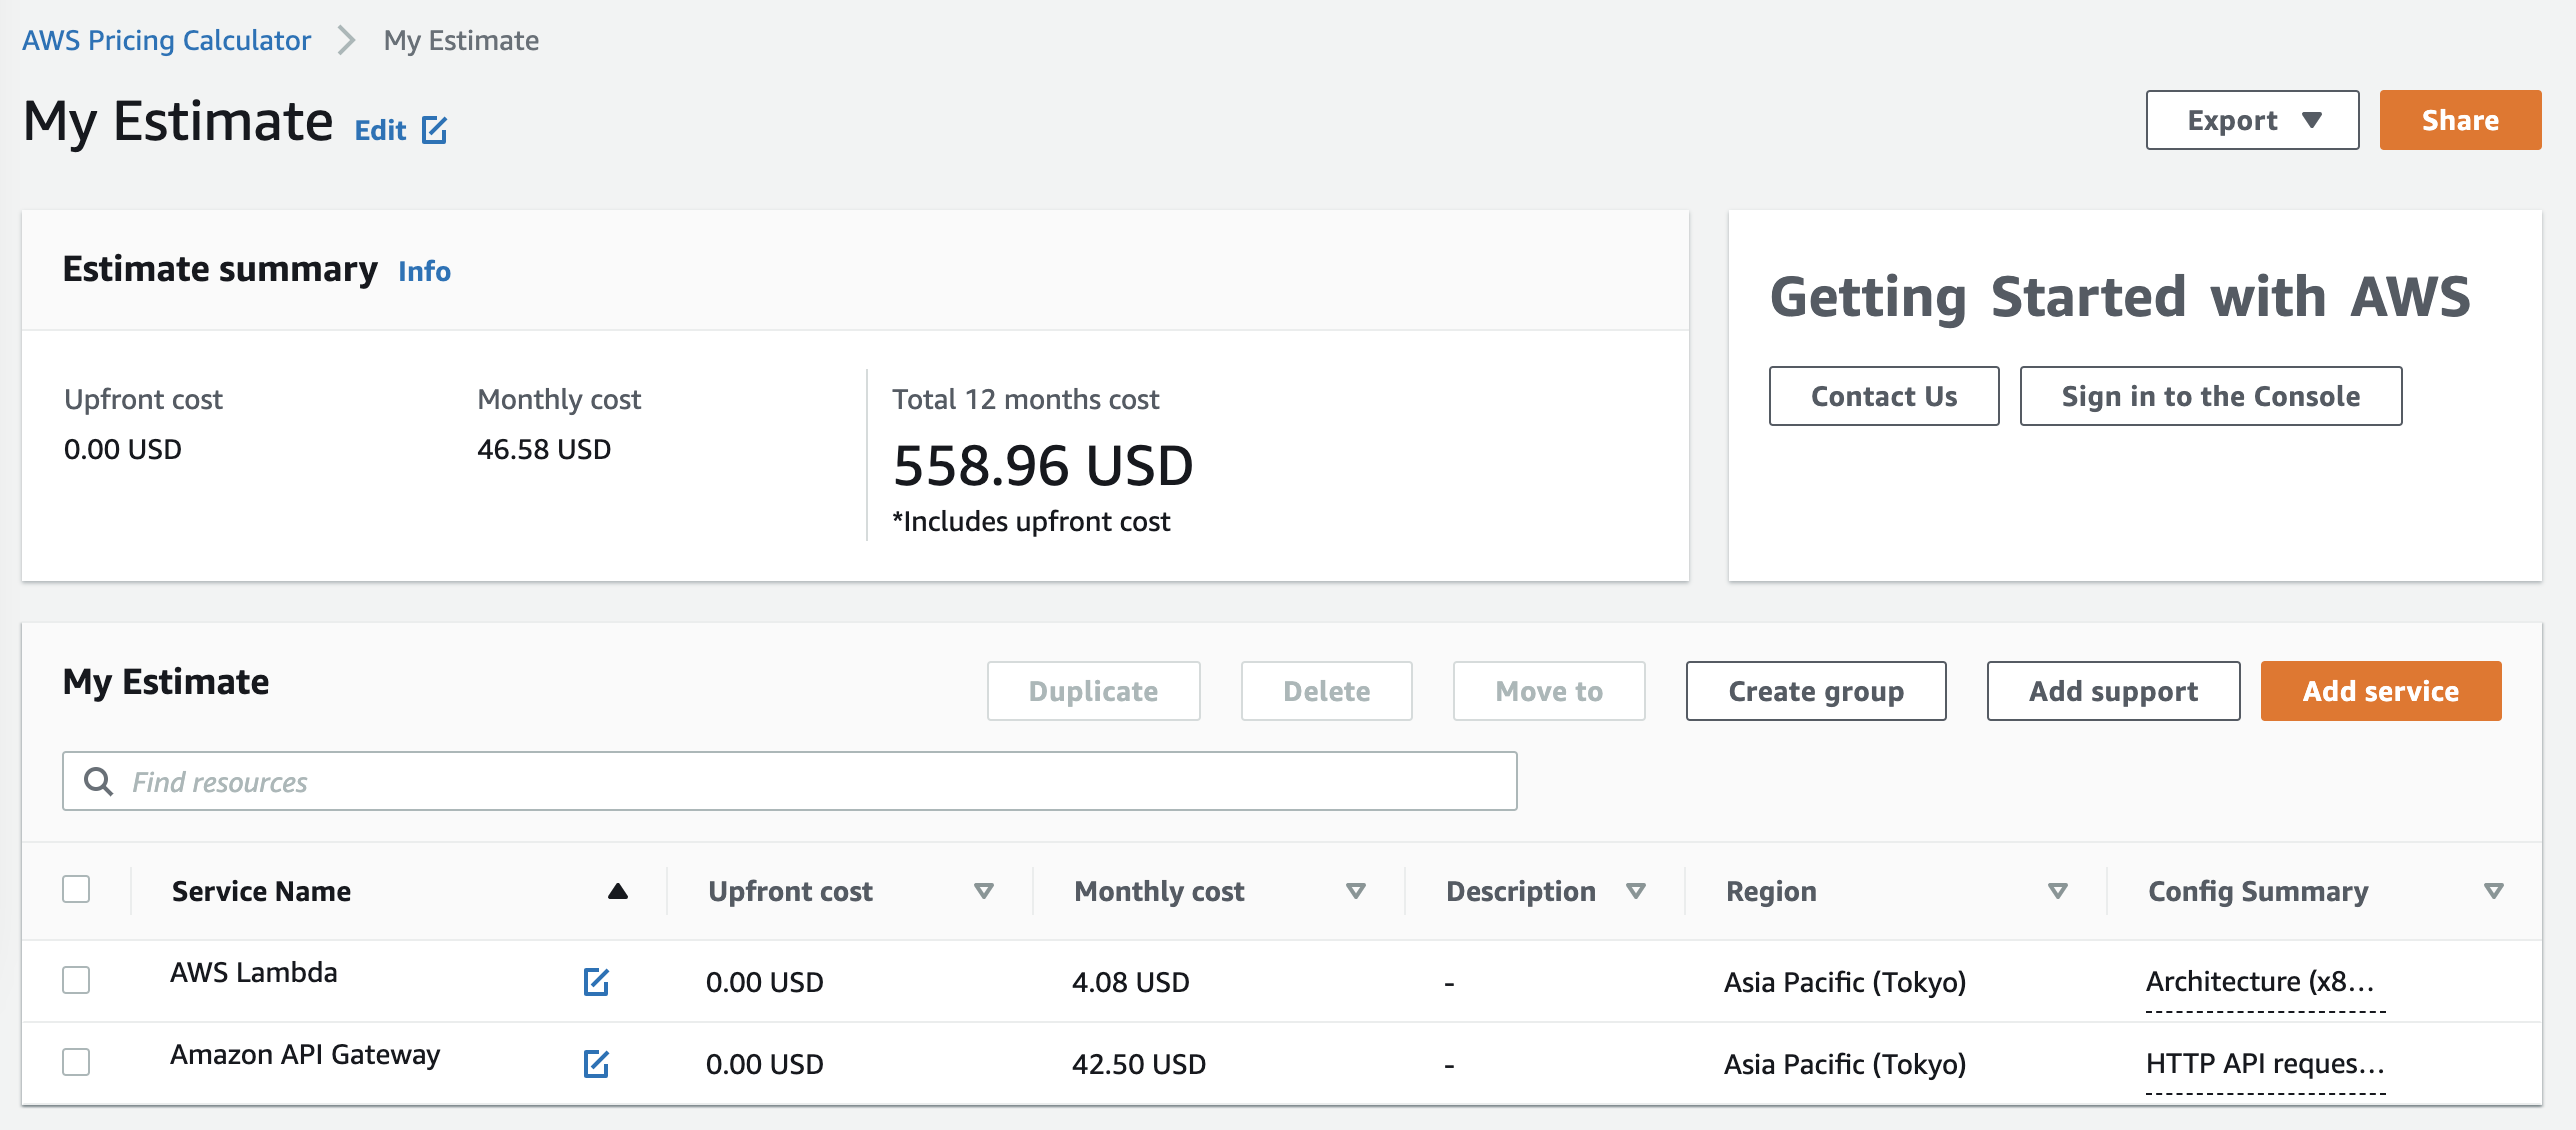Select the Amazon API Gateway row checkbox
The height and width of the screenshot is (1130, 2576).
coord(76,1062)
